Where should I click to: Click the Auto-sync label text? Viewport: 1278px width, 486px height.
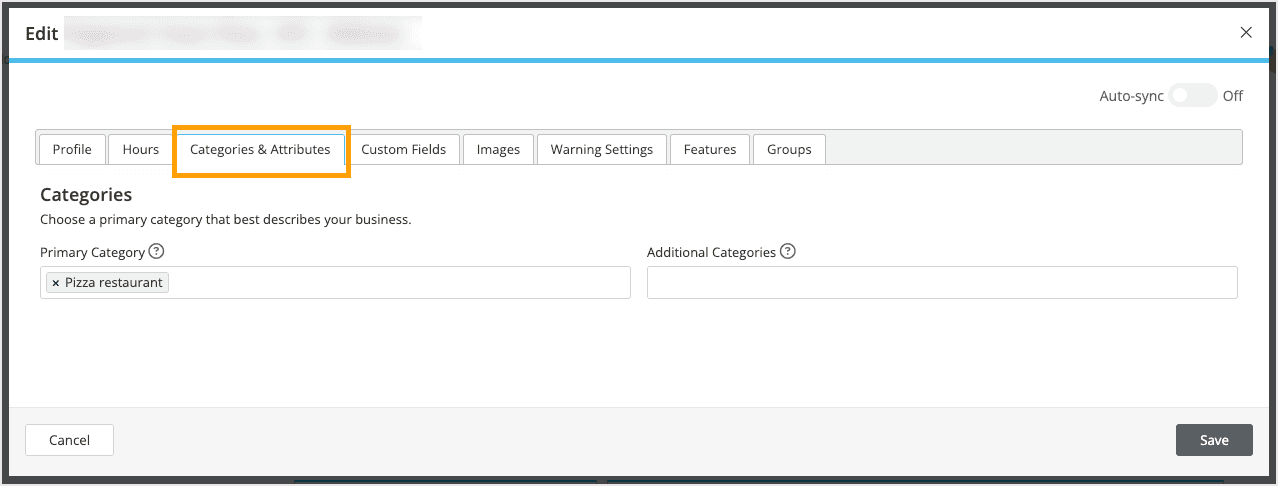[1131, 96]
